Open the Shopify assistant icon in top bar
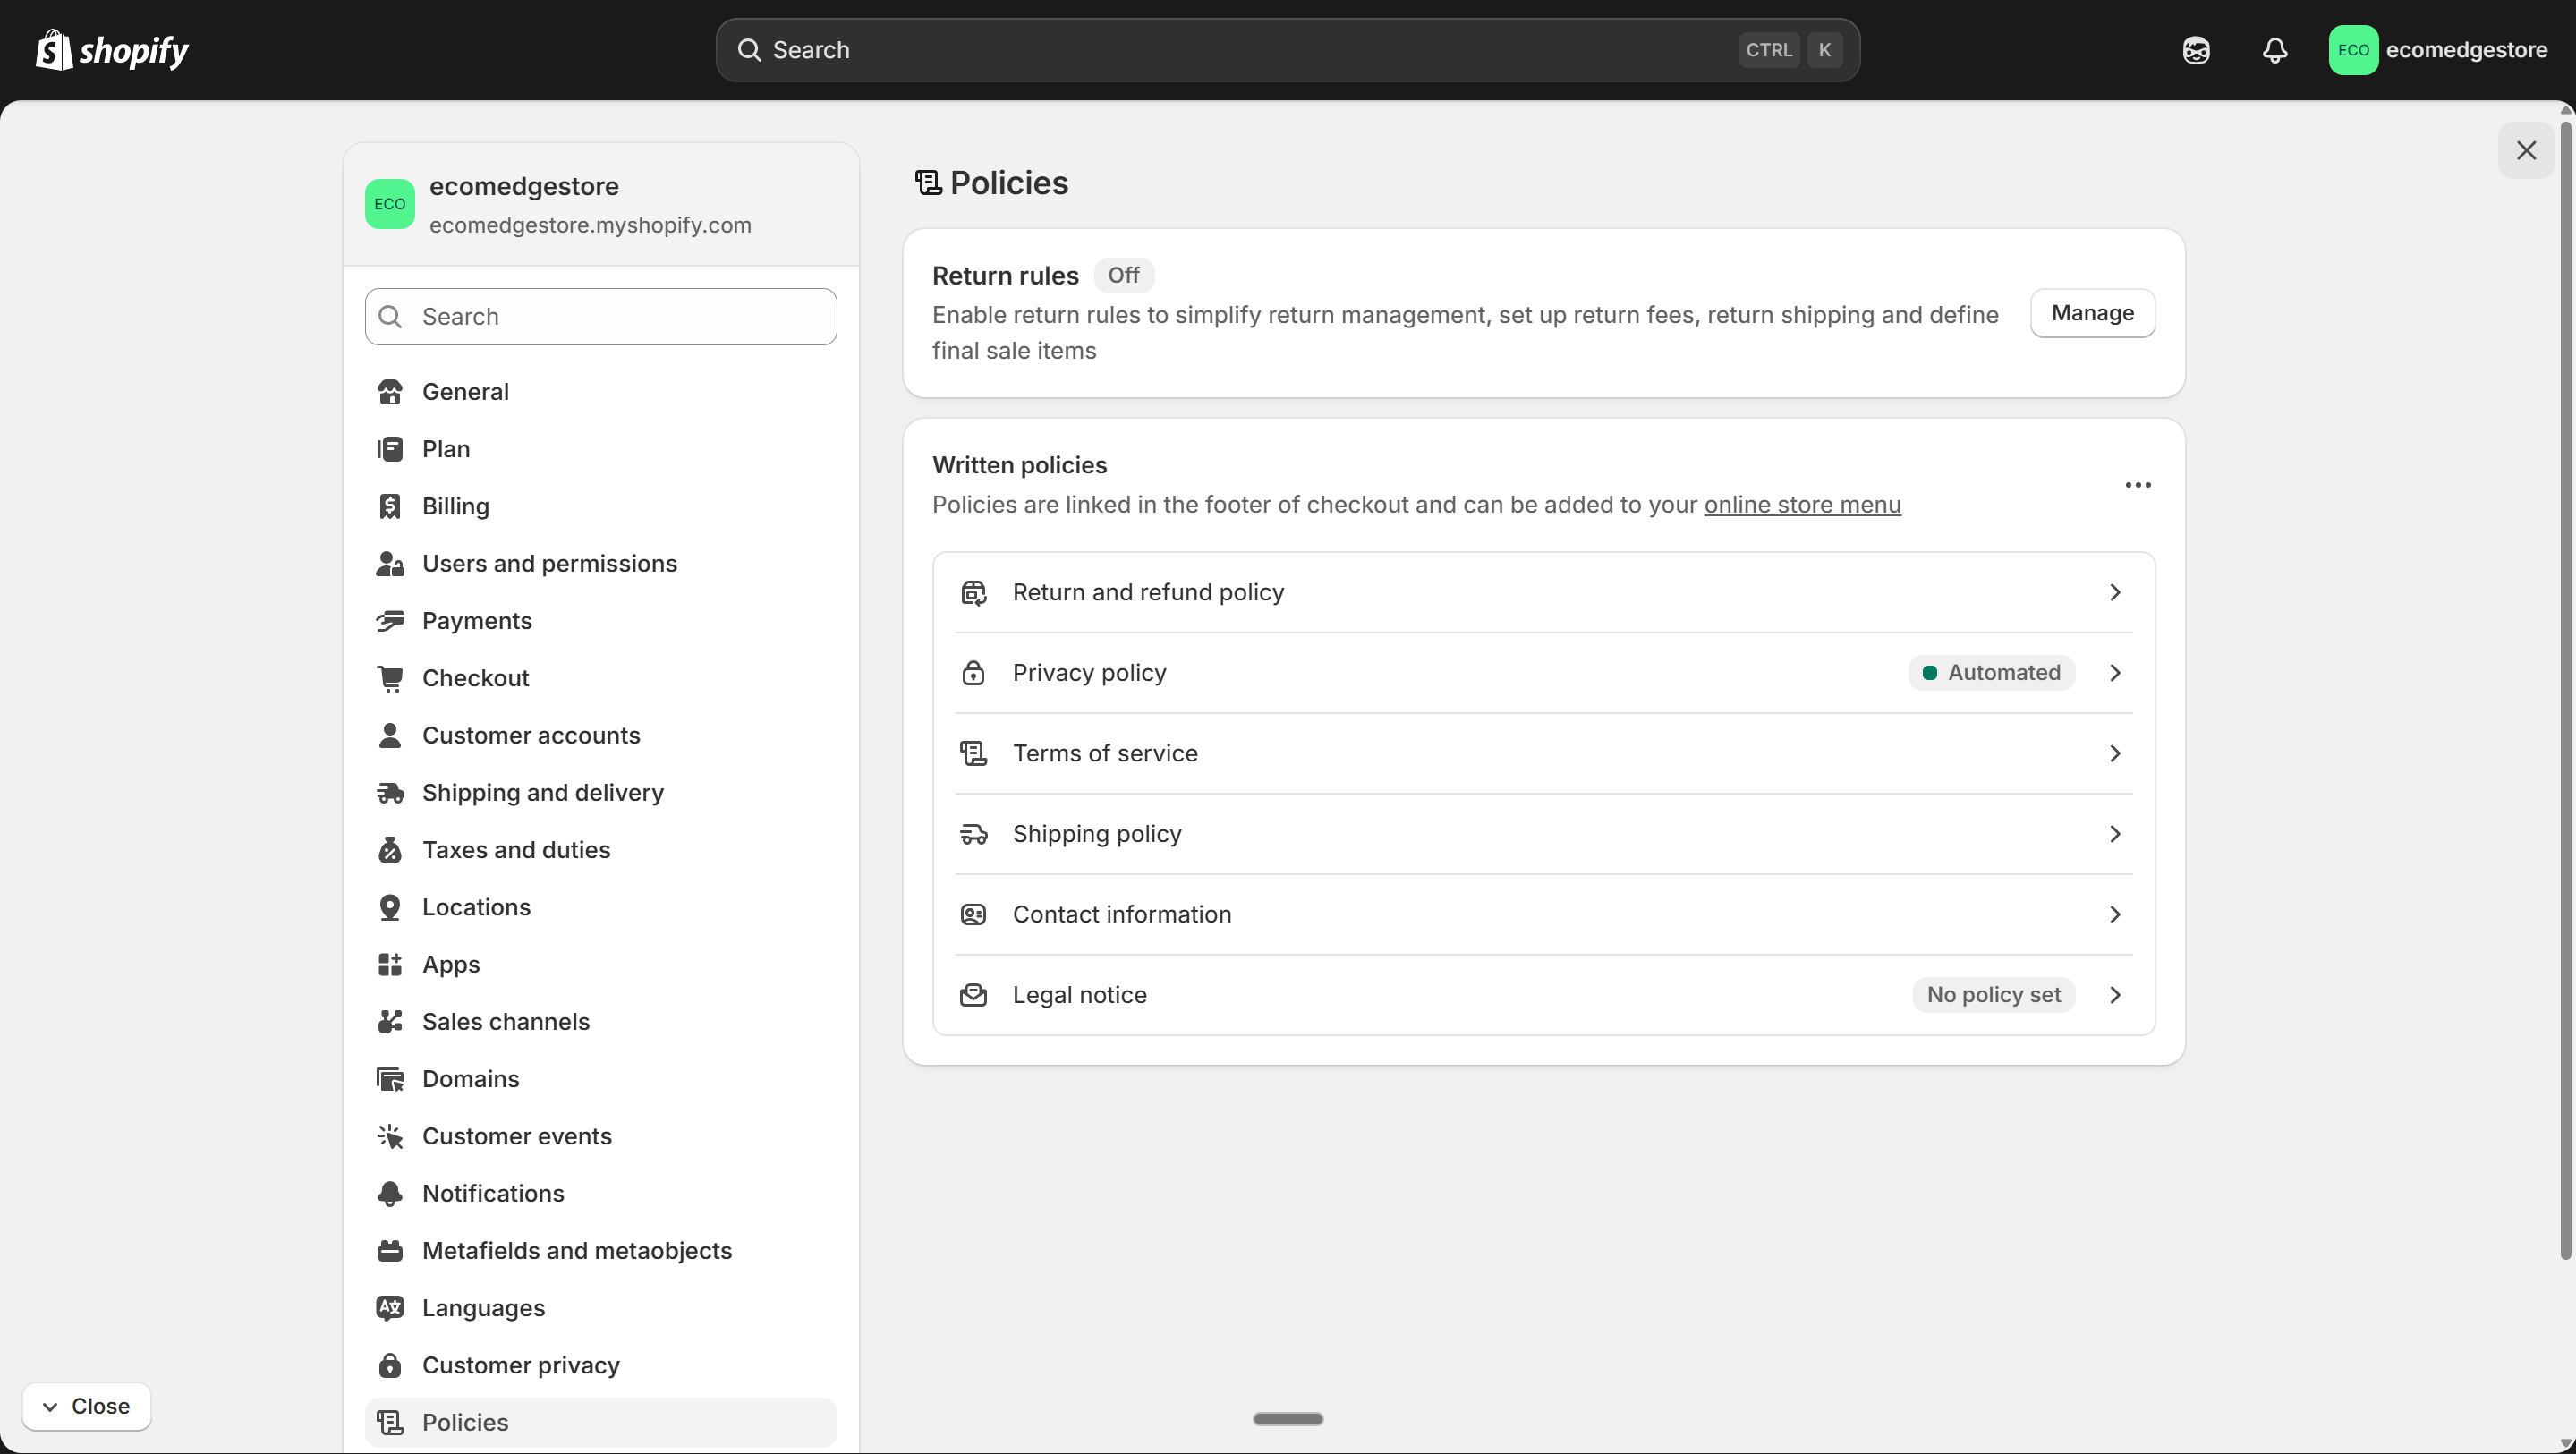2576x1454 pixels. [2196, 49]
